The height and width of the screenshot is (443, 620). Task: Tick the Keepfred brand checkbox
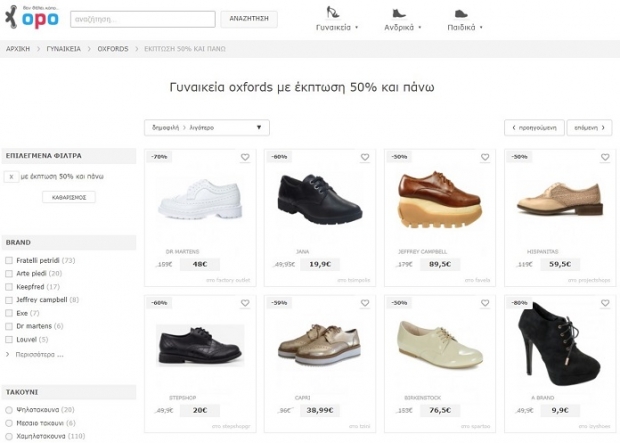coord(9,287)
